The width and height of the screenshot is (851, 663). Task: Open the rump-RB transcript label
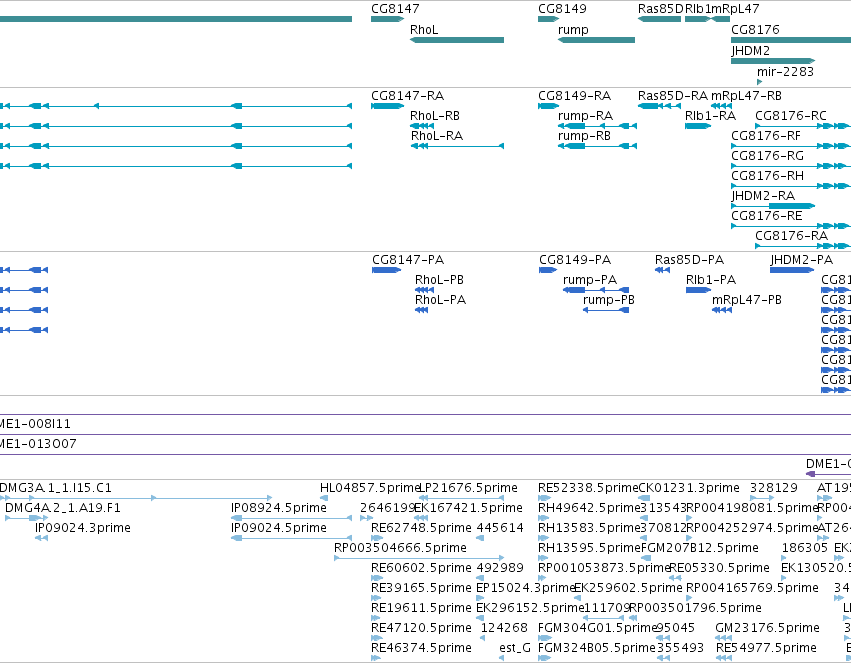pyautogui.click(x=585, y=136)
